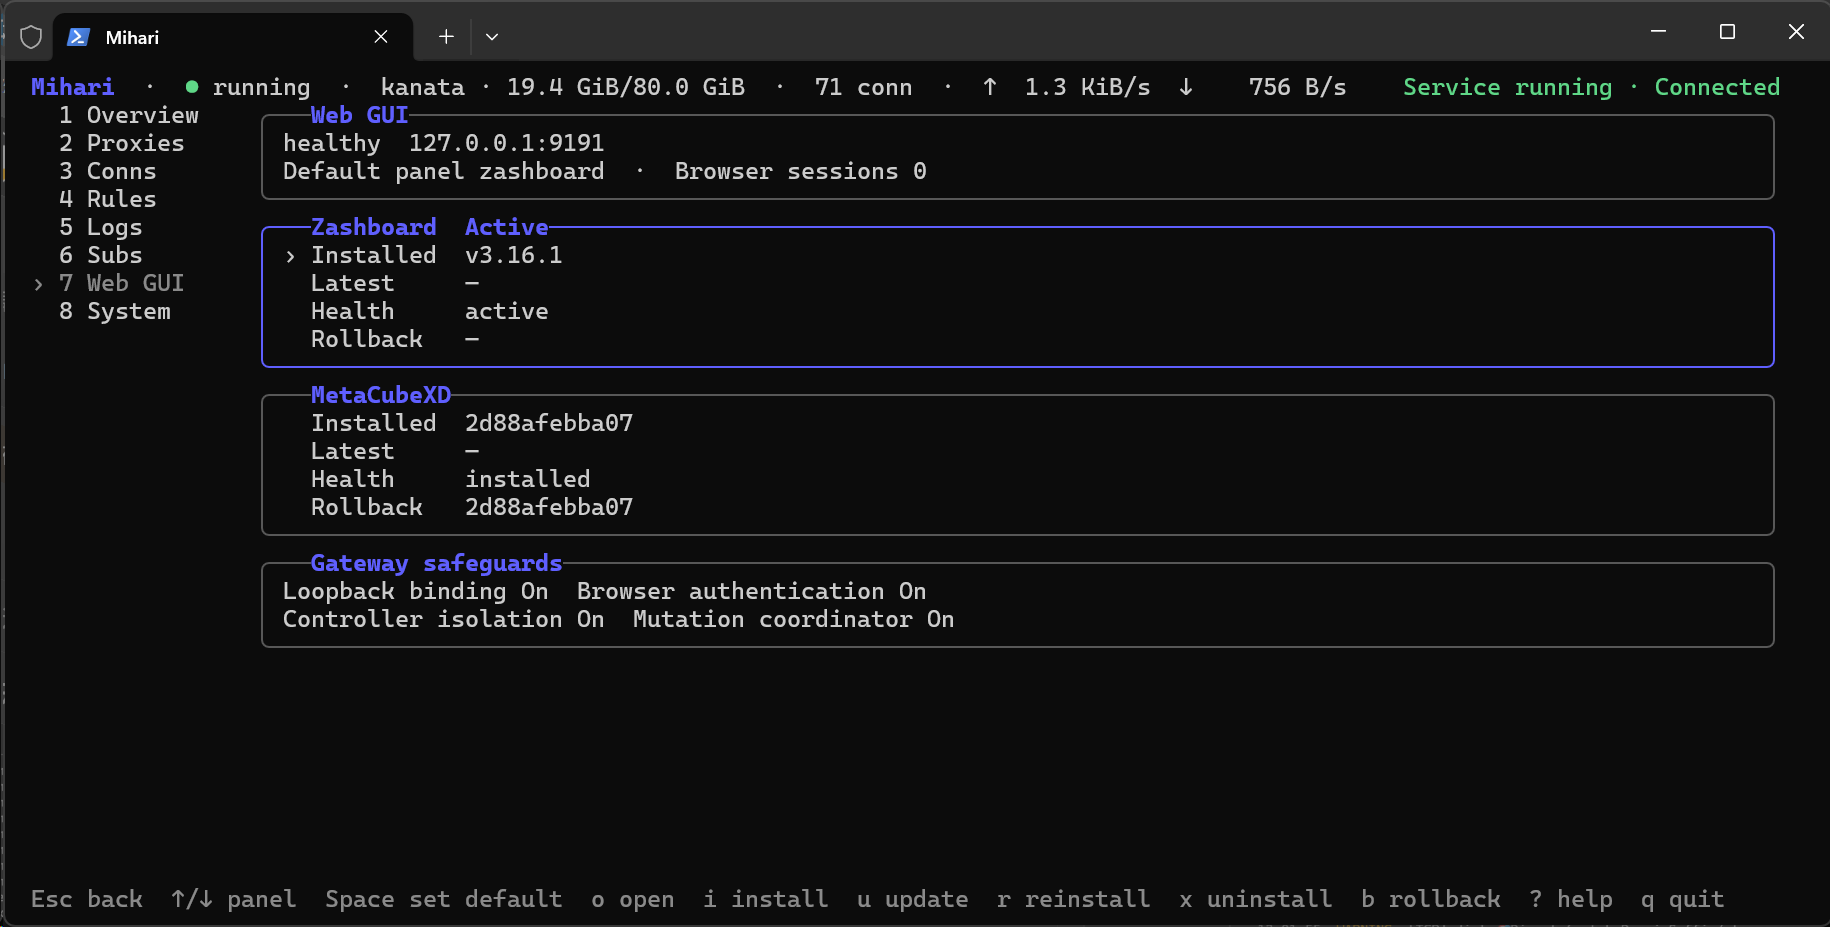
Task: Go to the 2 Proxies section
Action: [x=122, y=143]
